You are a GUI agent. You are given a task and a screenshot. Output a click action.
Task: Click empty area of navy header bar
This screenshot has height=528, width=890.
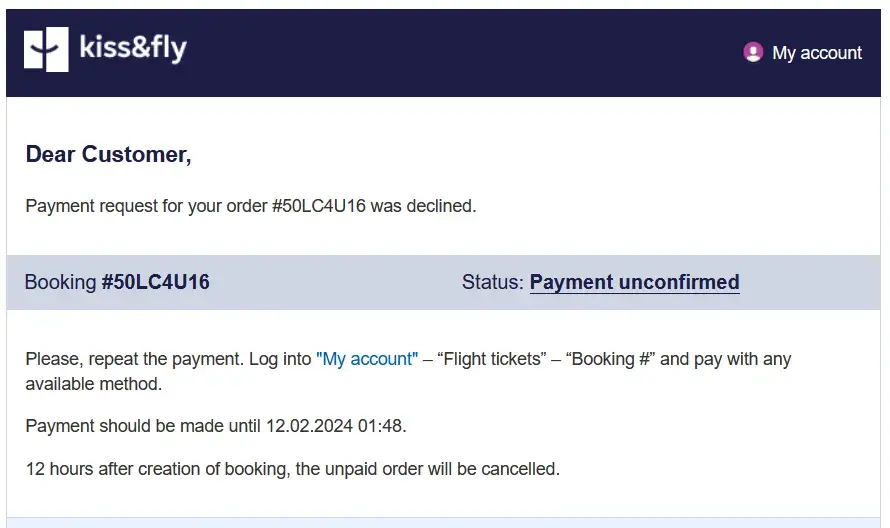click(450, 52)
